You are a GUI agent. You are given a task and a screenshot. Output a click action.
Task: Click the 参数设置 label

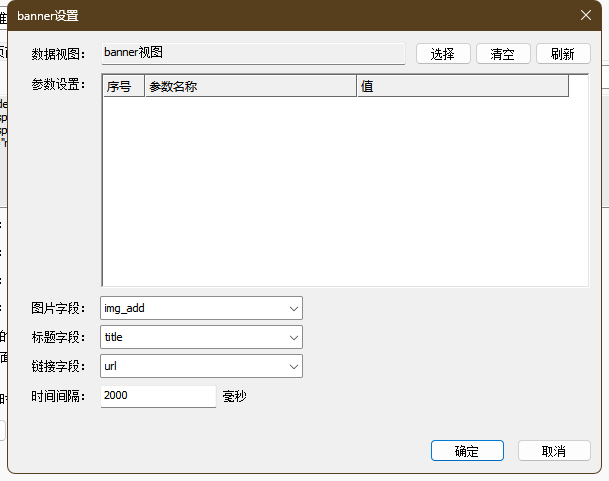[x=58, y=84]
